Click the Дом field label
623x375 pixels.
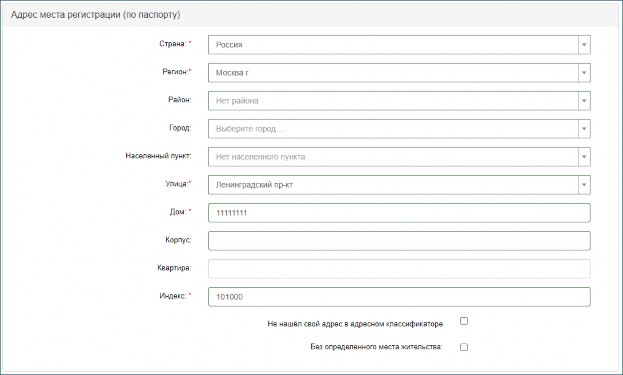point(180,212)
